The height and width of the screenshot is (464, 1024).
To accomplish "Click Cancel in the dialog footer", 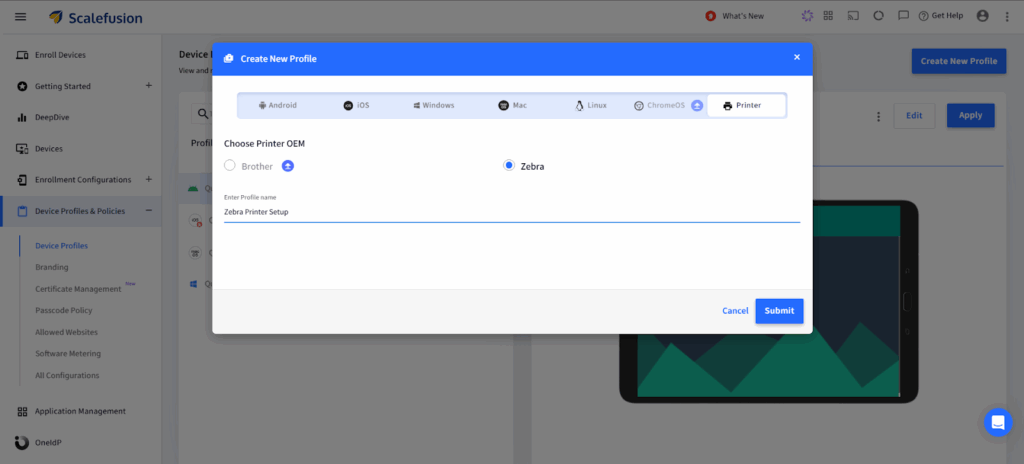I will coord(735,311).
